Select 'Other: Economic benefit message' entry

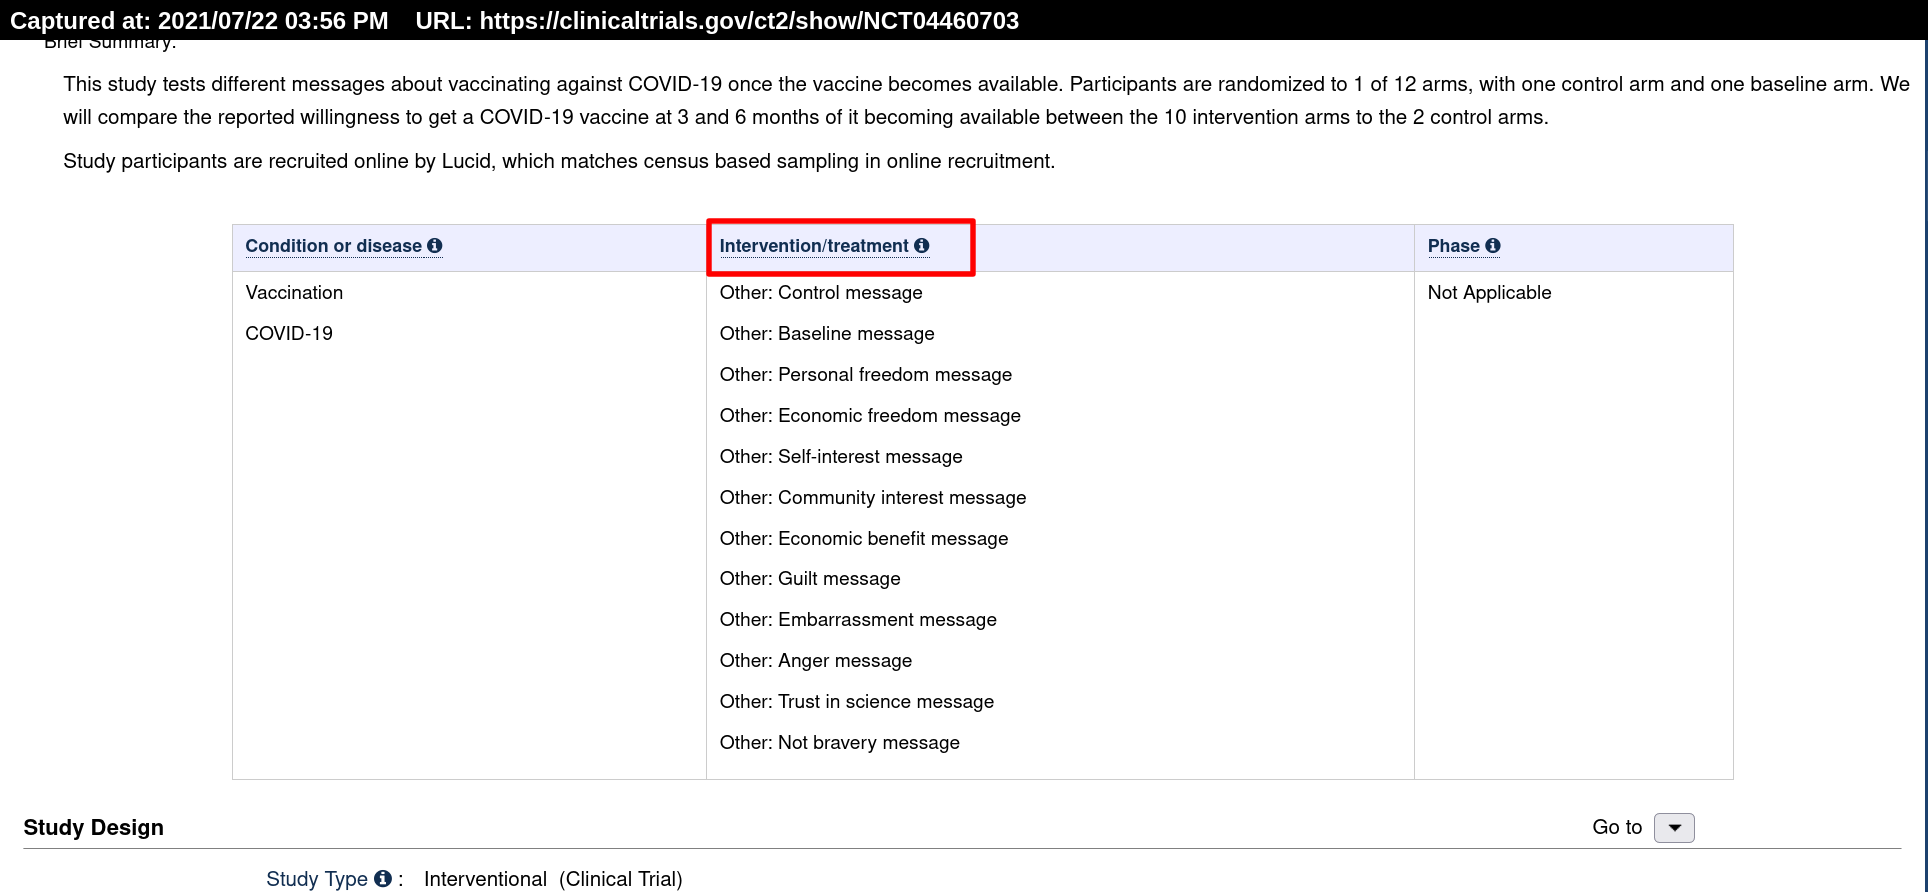tap(864, 539)
